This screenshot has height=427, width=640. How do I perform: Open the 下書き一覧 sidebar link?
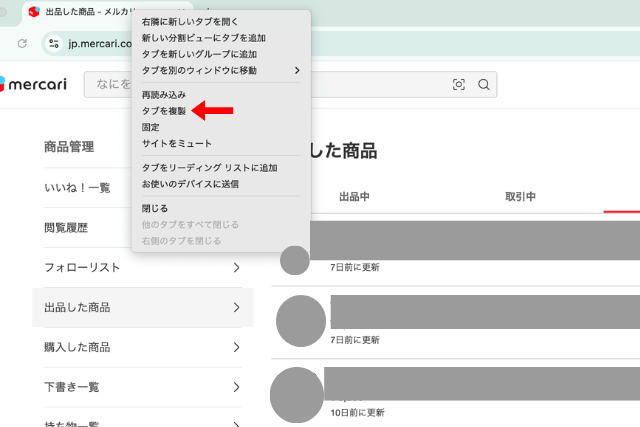[71, 387]
